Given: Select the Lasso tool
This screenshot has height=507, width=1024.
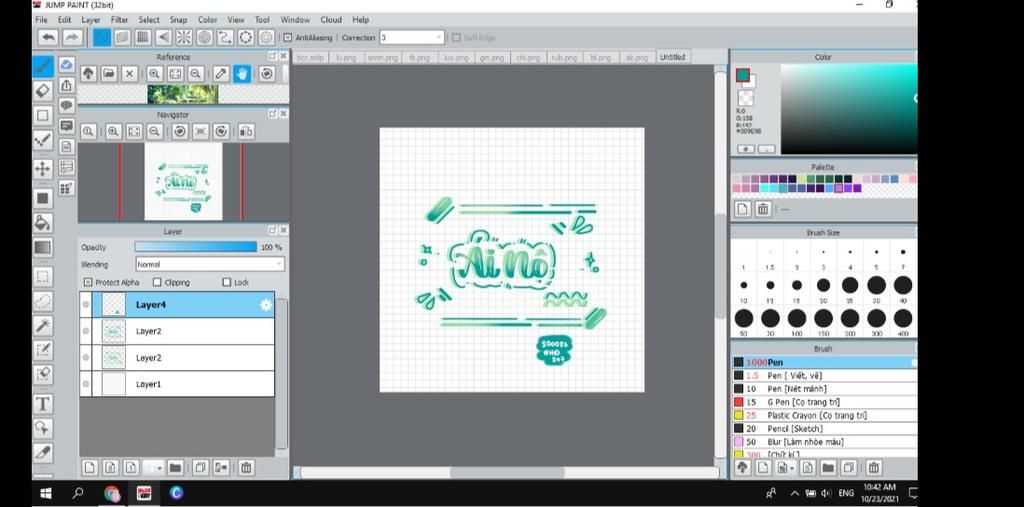Looking at the screenshot, I should tap(43, 301).
